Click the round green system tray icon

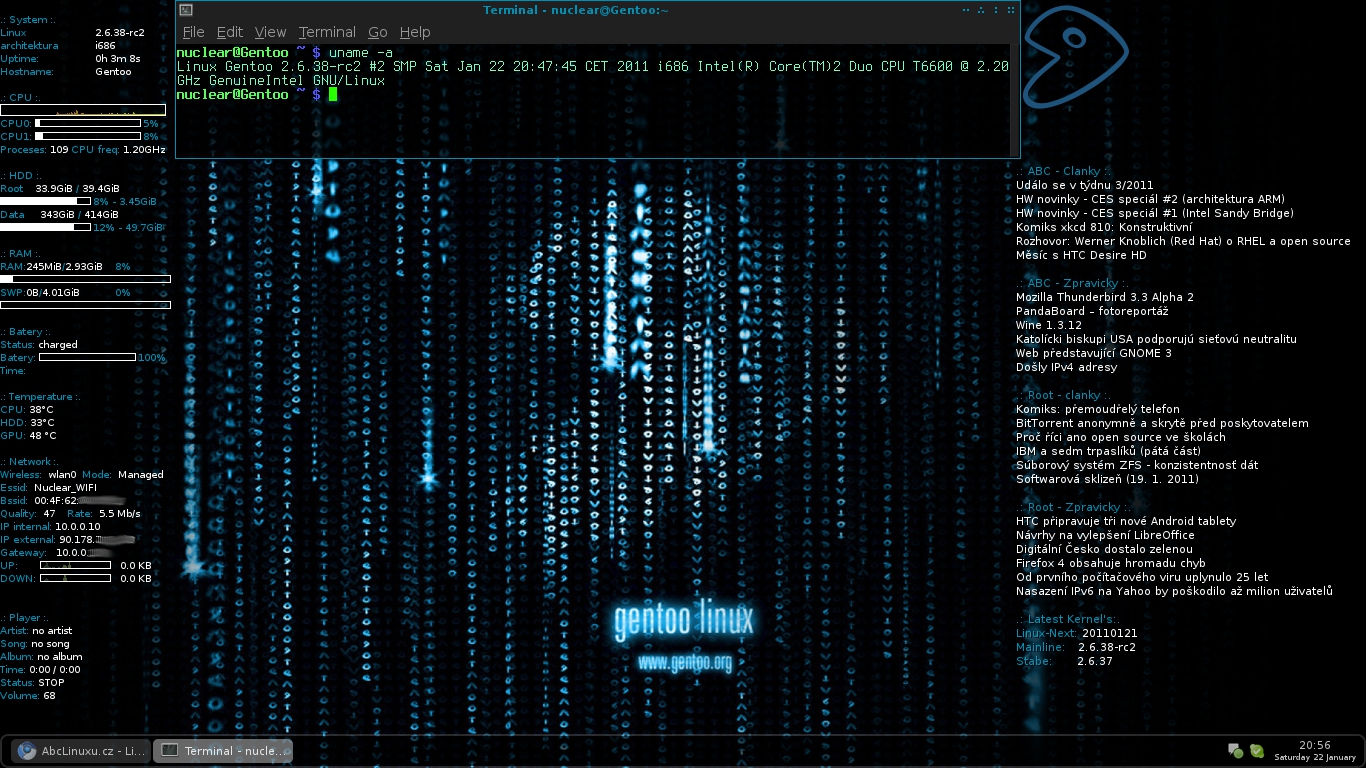(x=1256, y=750)
